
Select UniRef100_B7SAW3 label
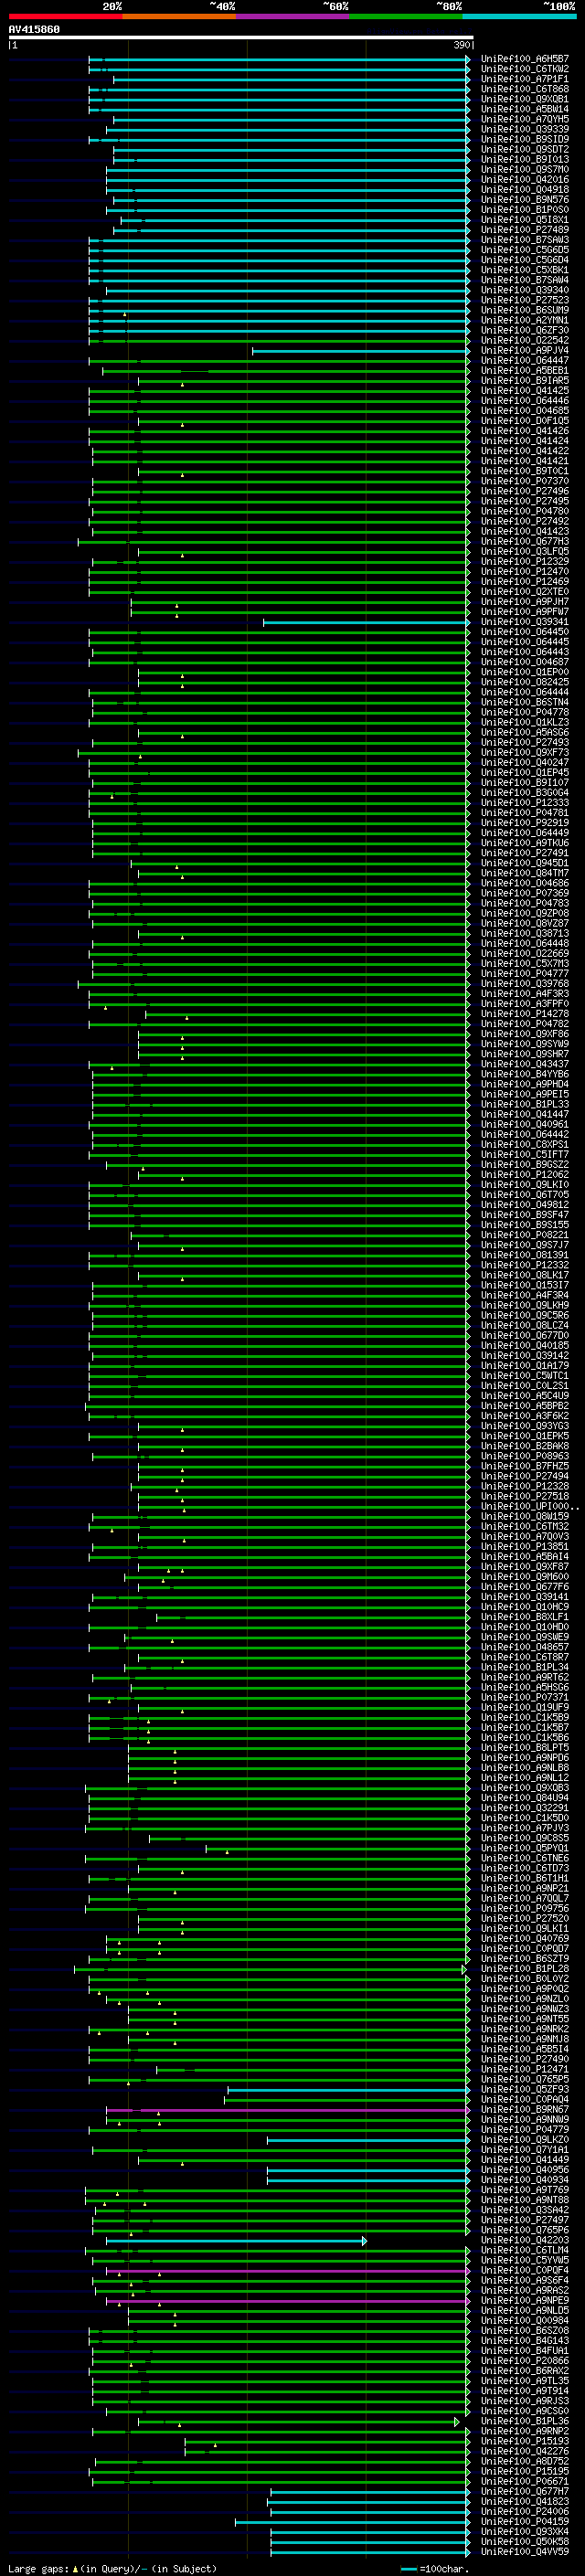tap(525, 239)
